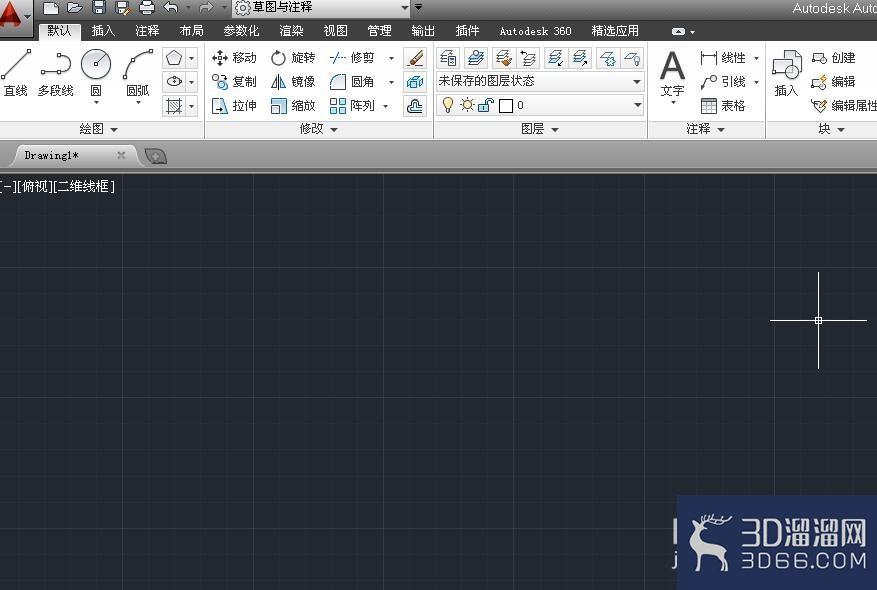The width and height of the screenshot is (877, 590).
Task: Select the Polyline (多段线) tool
Action: tap(55, 73)
